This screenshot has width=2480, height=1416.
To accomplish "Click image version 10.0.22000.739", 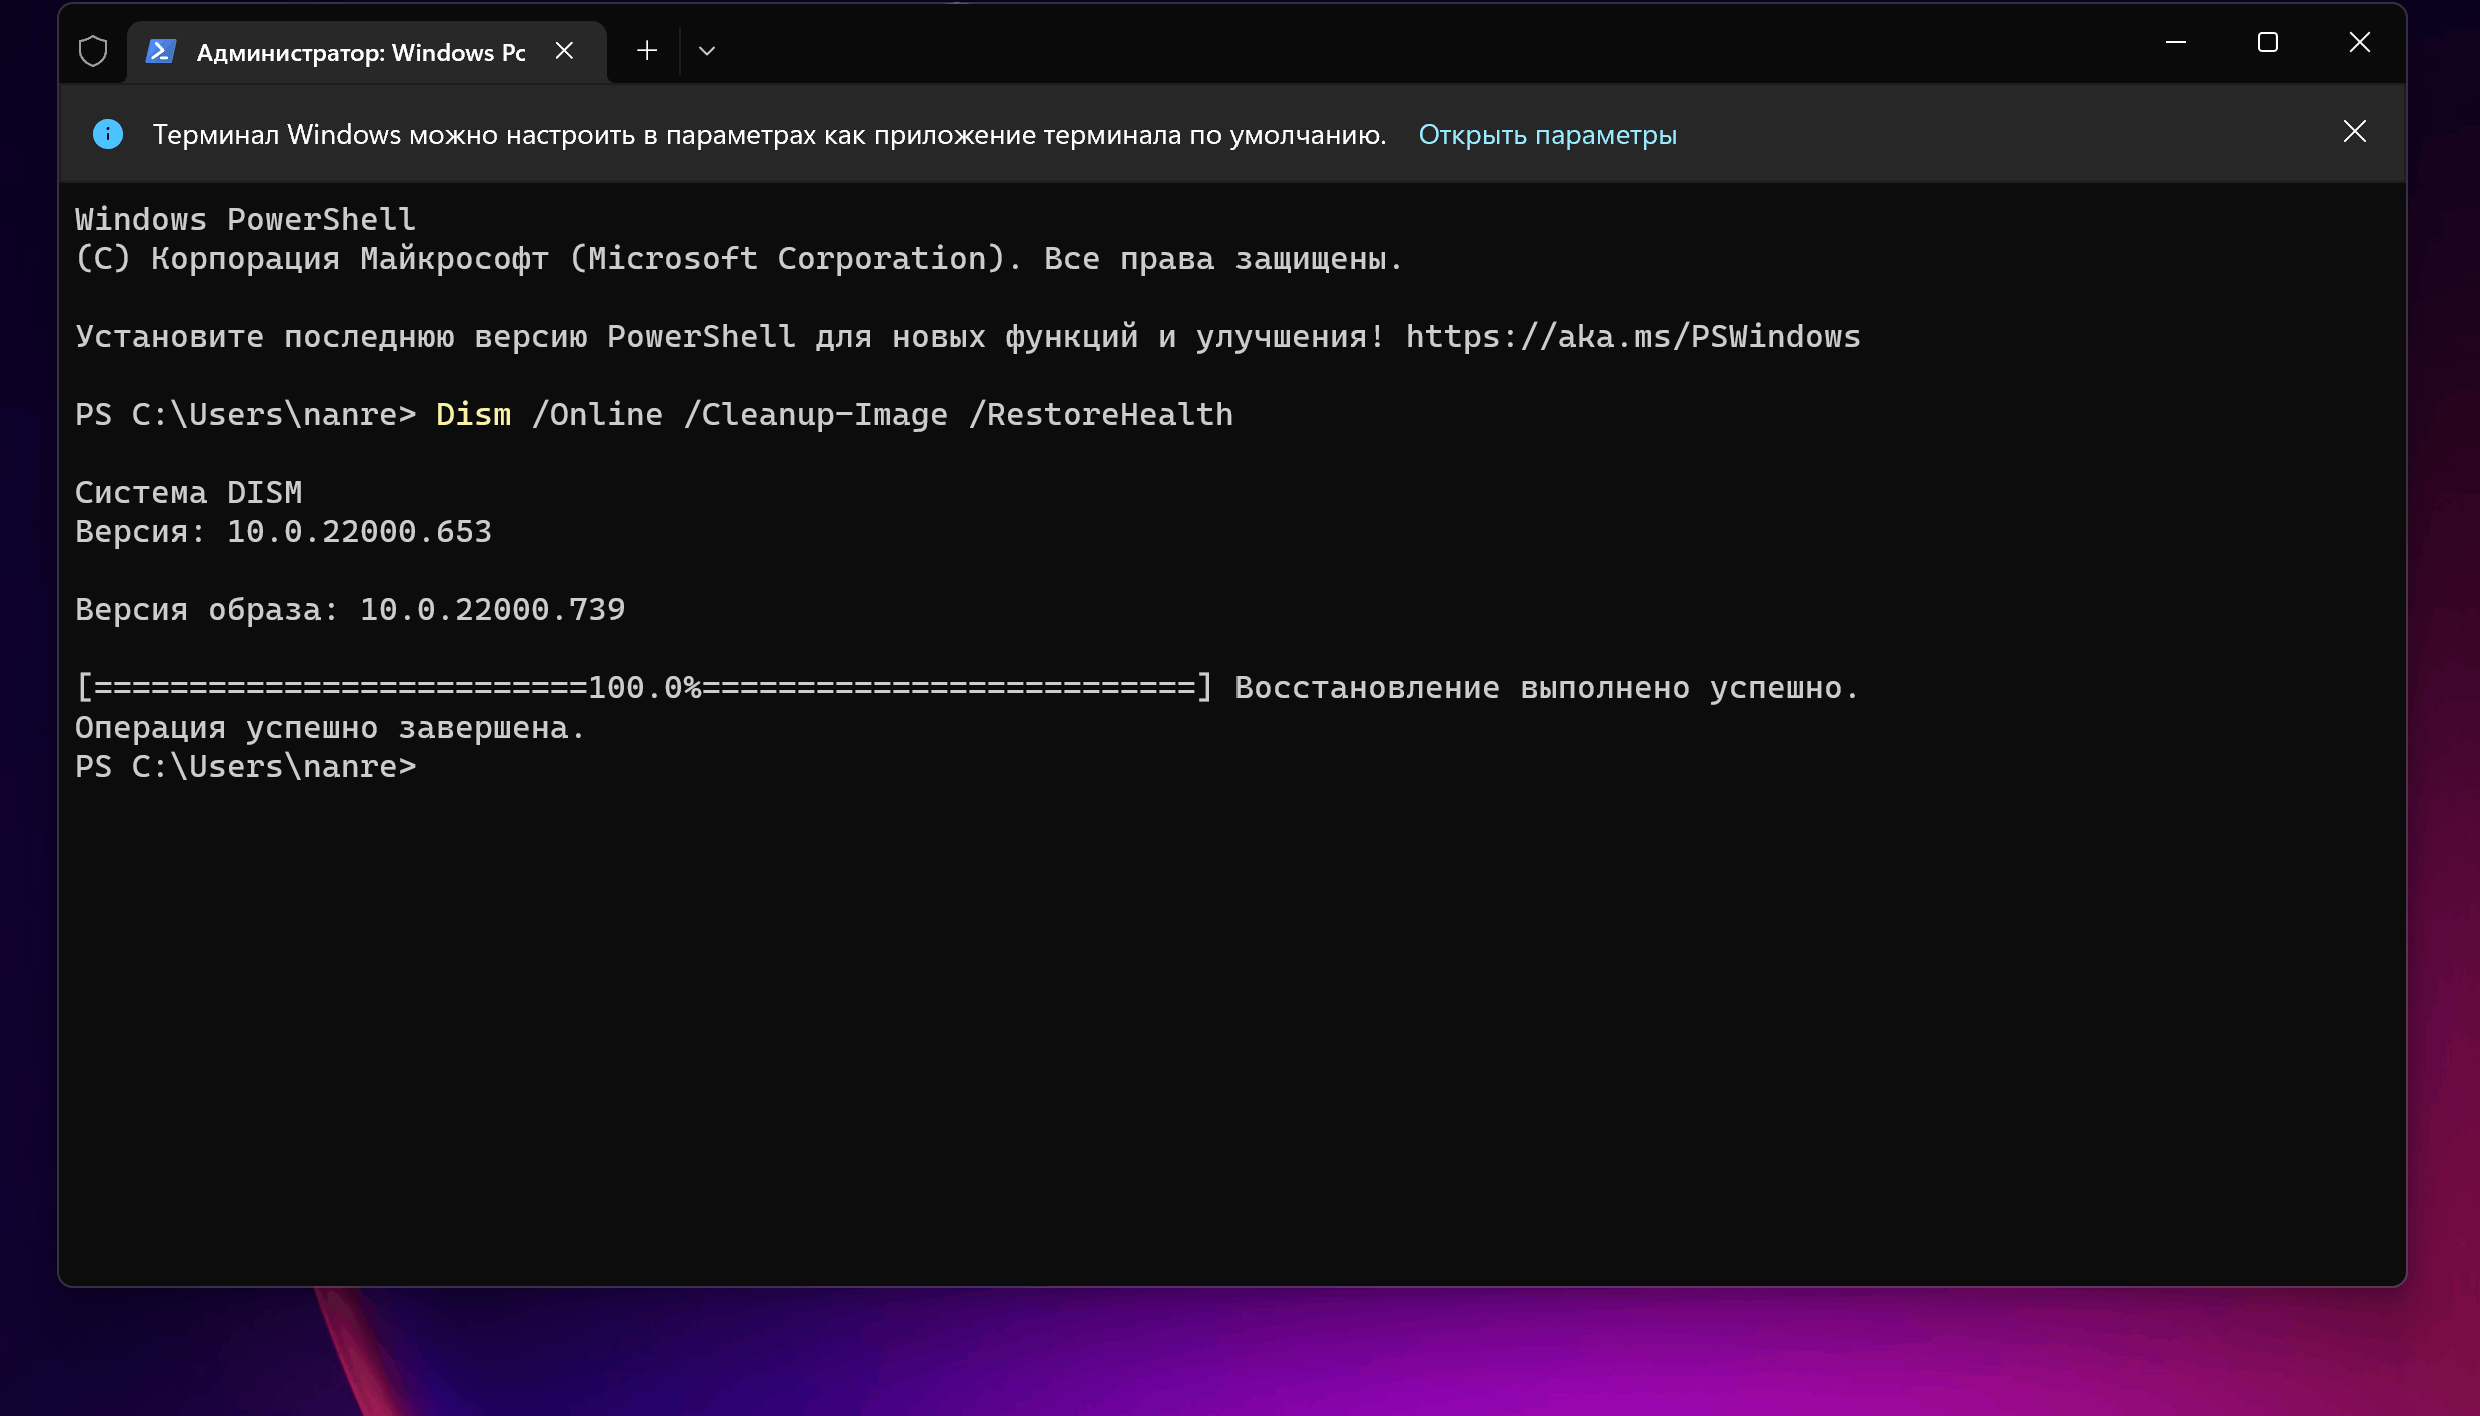I will pos(492,610).
